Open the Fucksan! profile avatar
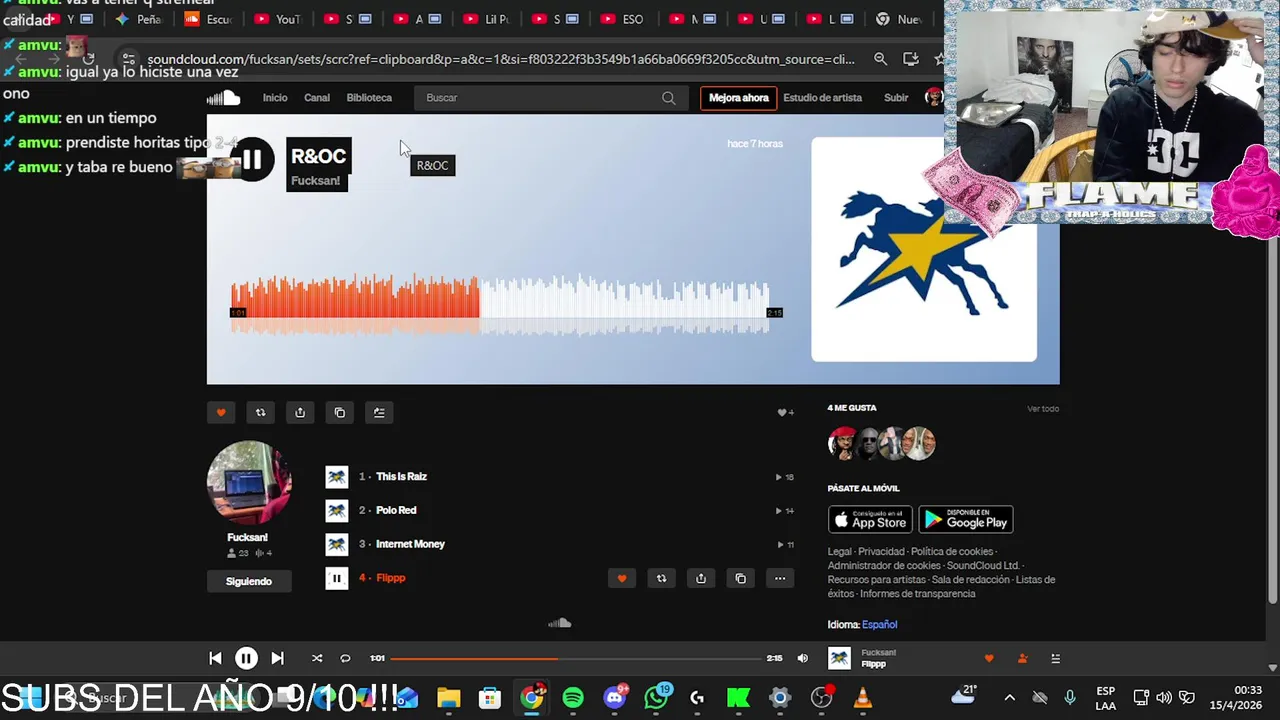The image size is (1280, 720). [249, 482]
